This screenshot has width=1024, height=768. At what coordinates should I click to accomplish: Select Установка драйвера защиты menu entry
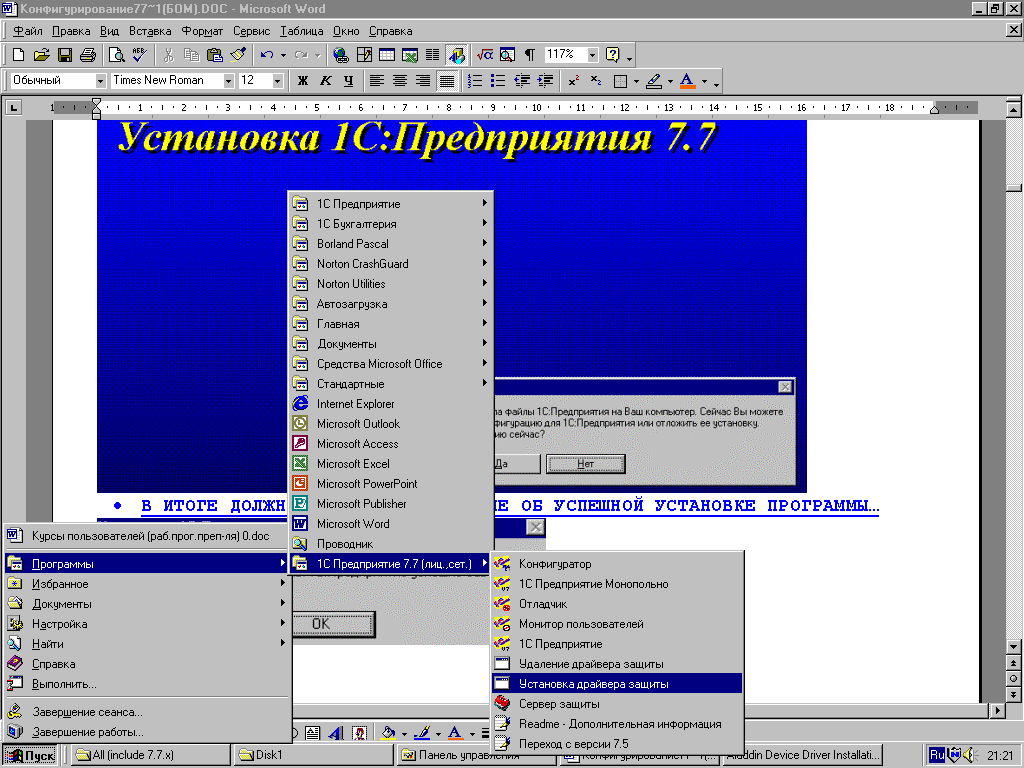pos(617,684)
